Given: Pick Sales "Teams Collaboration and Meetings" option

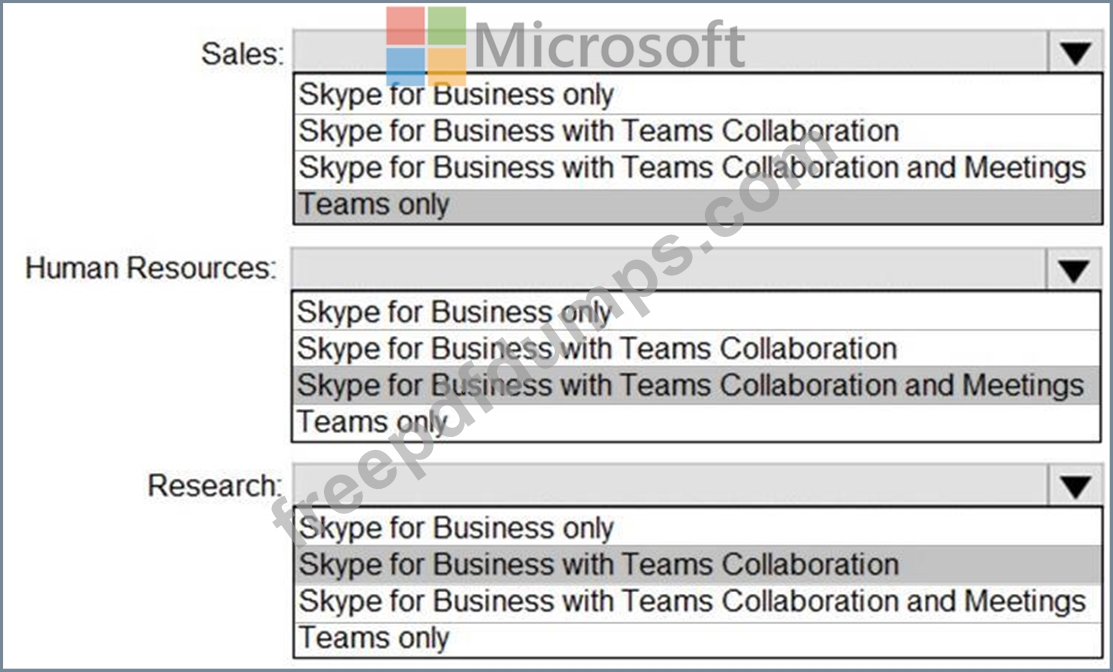Looking at the screenshot, I should click(692, 167).
